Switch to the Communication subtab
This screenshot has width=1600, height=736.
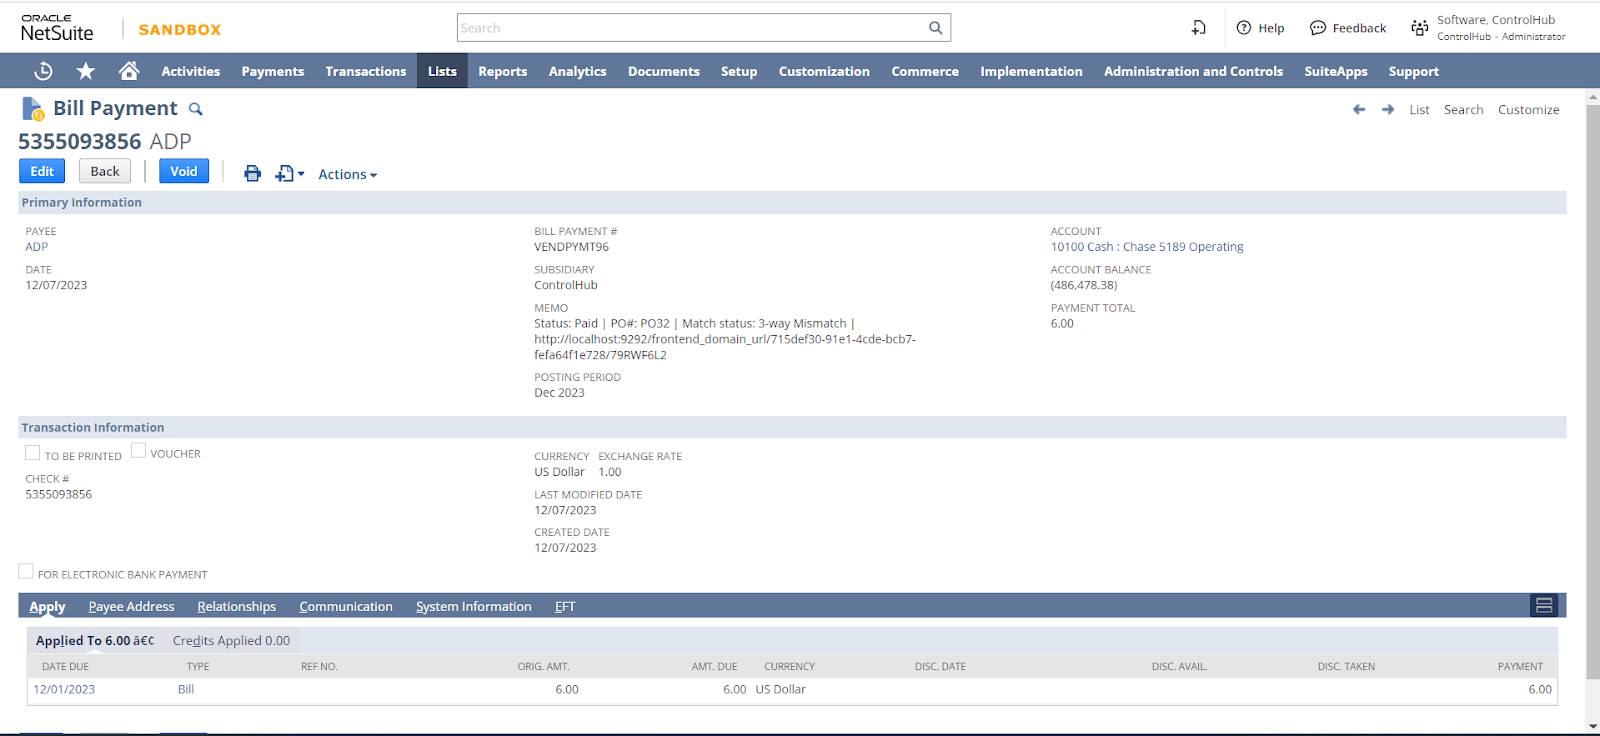[346, 606]
